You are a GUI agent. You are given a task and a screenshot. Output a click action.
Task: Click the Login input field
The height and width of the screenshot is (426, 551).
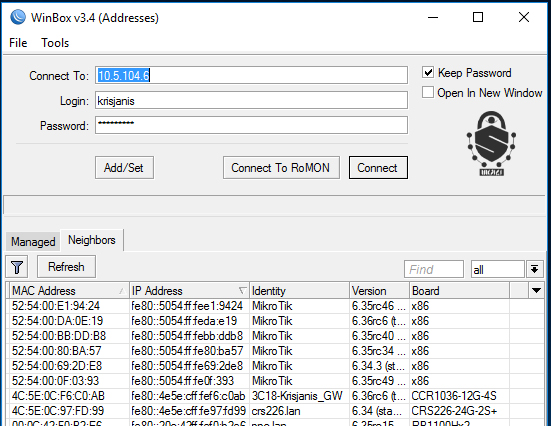tap(251, 101)
